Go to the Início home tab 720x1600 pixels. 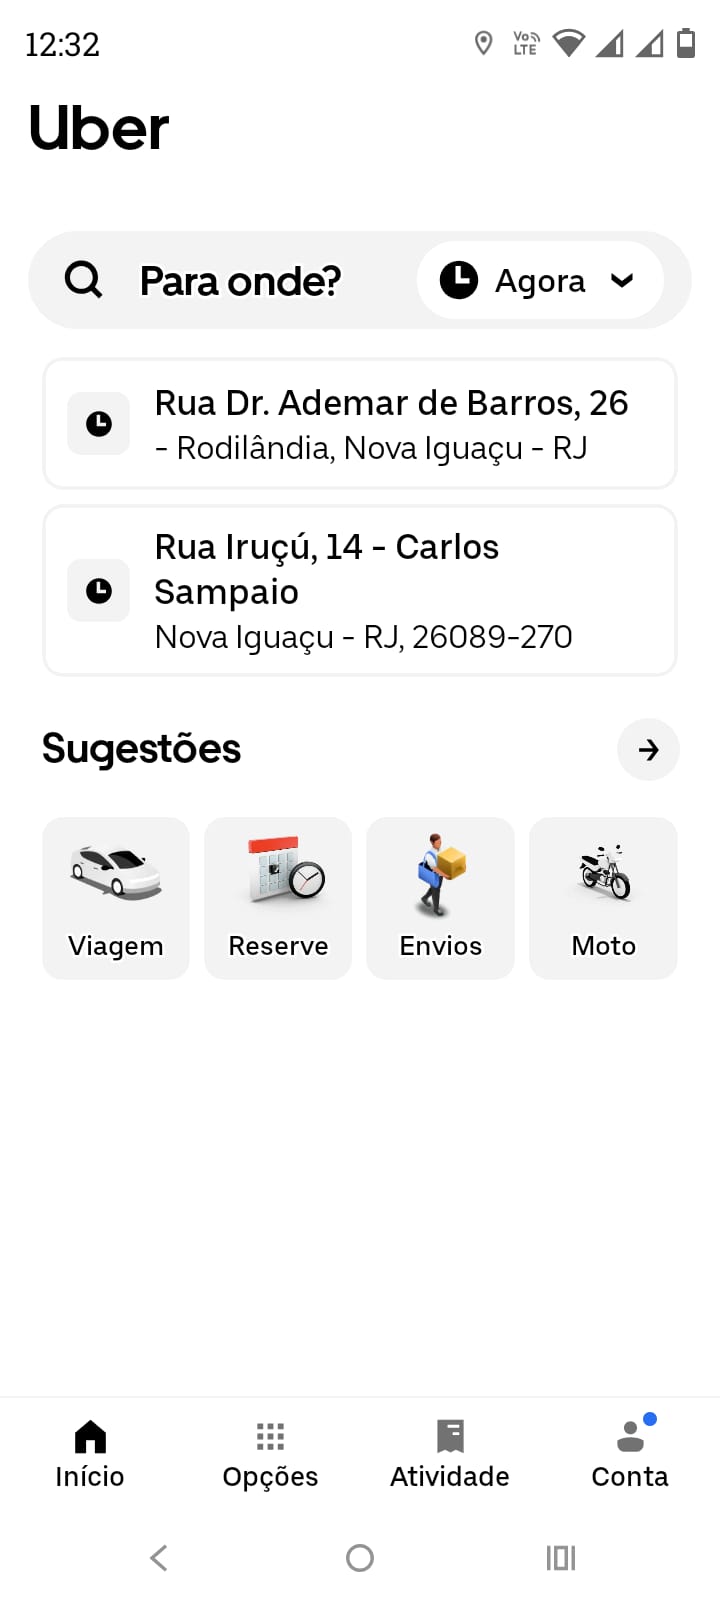pyautogui.click(x=90, y=1454)
